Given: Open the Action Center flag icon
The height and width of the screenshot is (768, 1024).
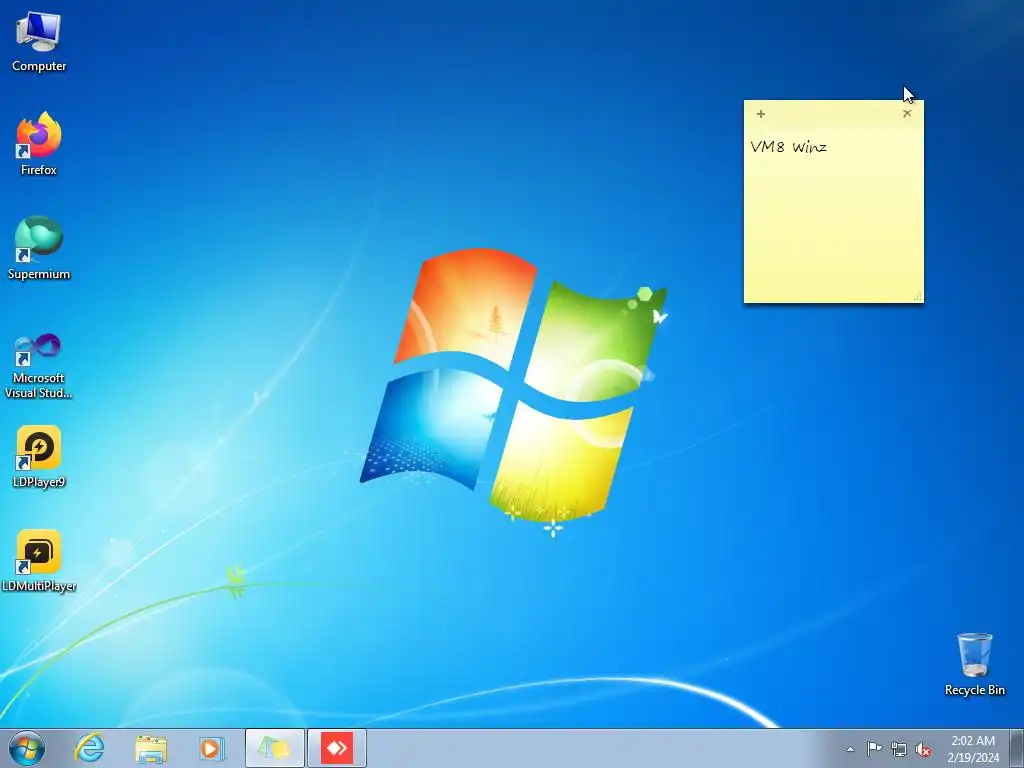Looking at the screenshot, I should (874, 749).
